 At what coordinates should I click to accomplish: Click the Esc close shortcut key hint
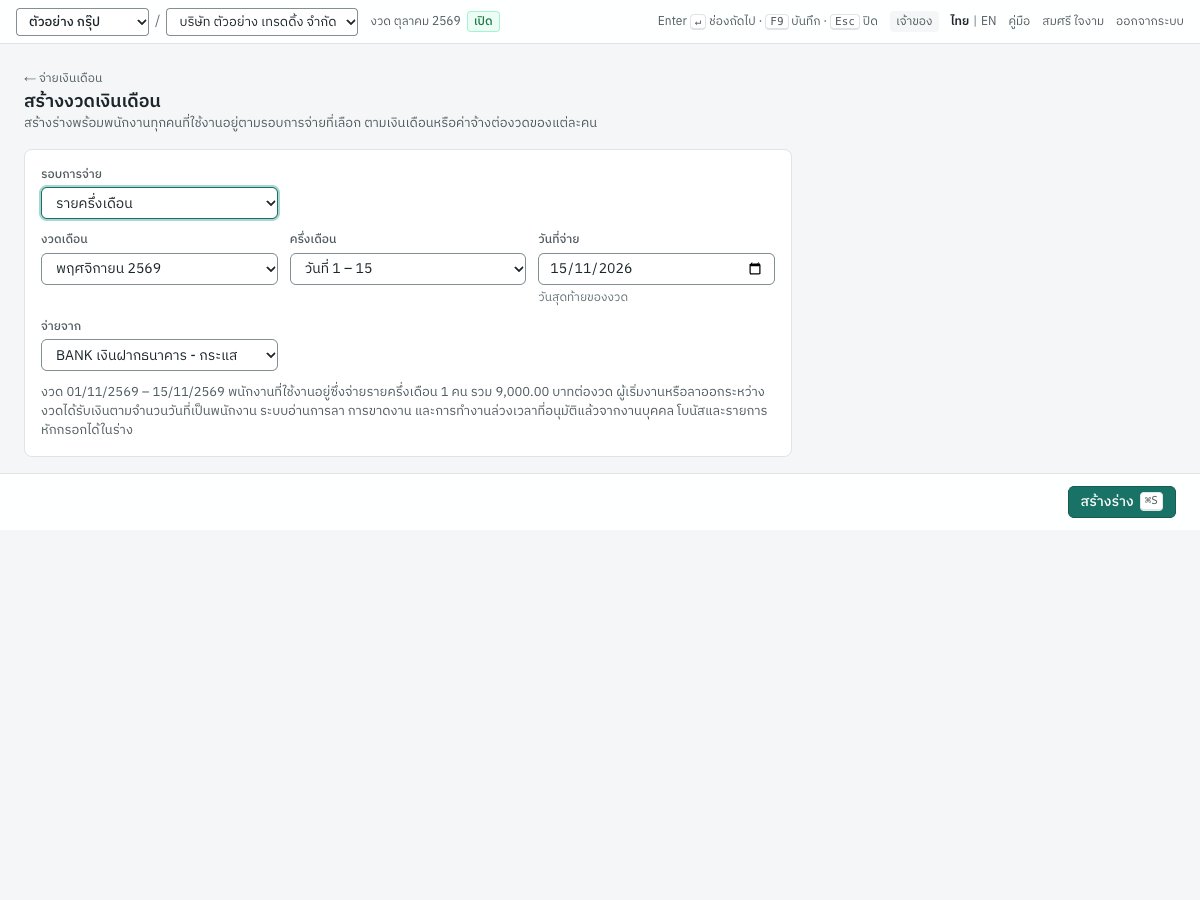[845, 21]
